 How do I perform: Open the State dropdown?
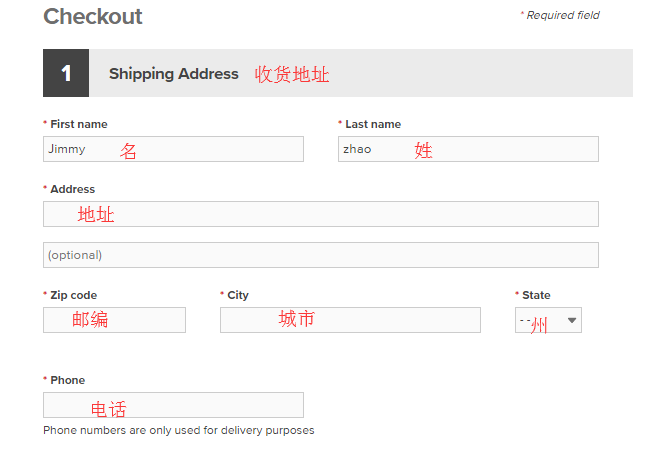(548, 320)
